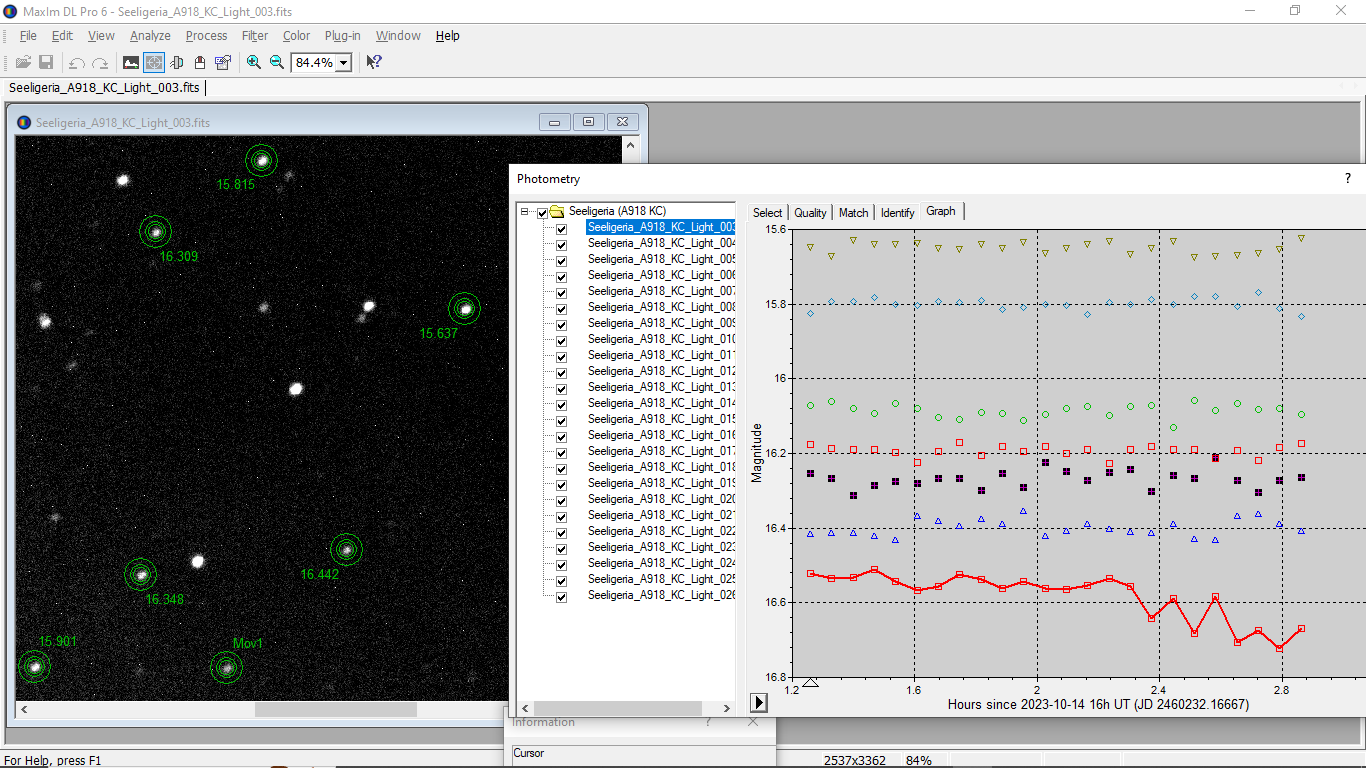Open the Process menu

(206, 35)
